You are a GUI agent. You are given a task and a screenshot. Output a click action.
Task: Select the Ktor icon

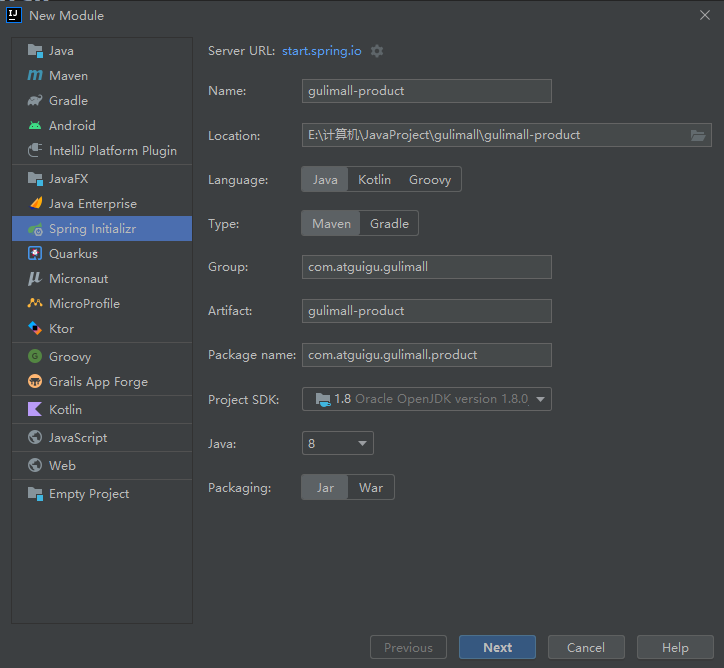click(x=35, y=328)
